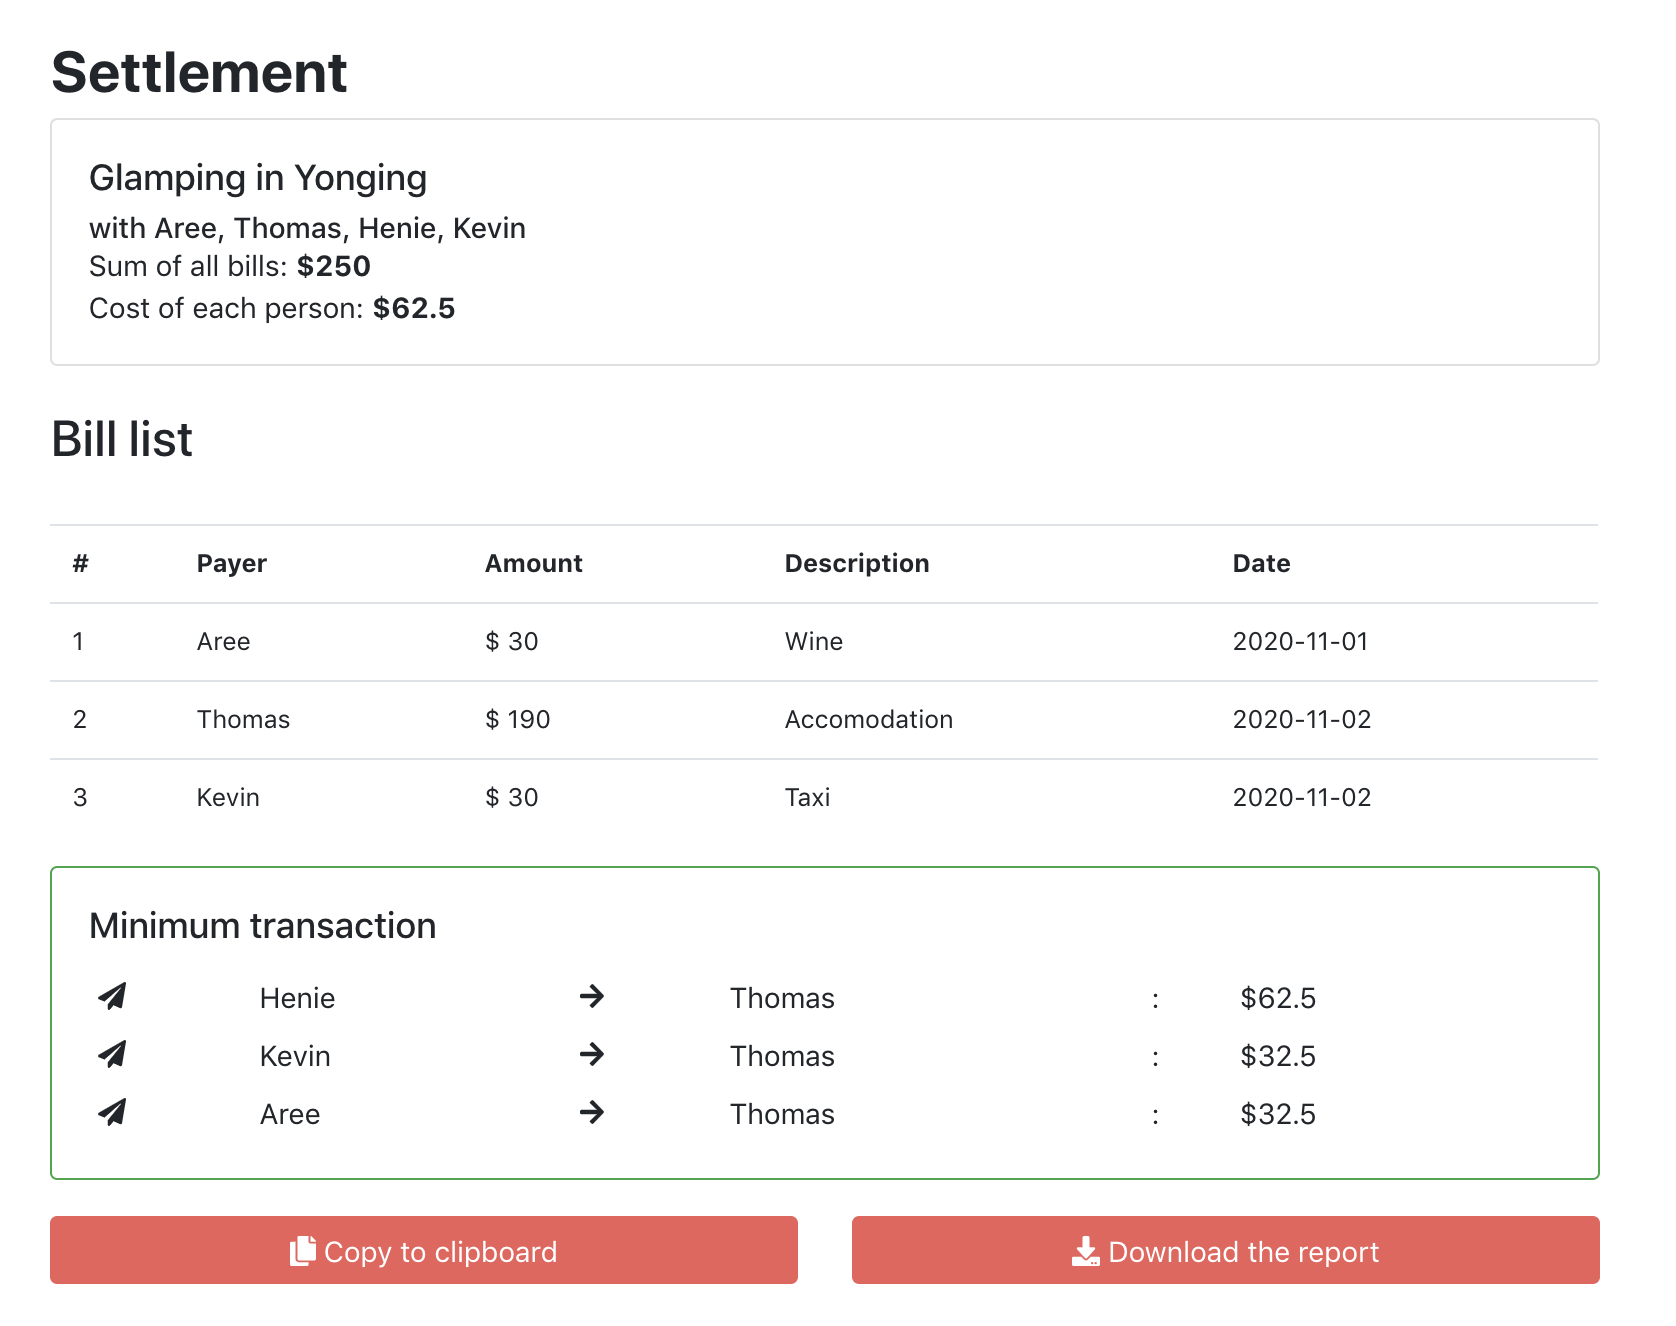The image size is (1676, 1326).
Task: Click the paper plane icon beside Kevin
Action: pos(112,1054)
